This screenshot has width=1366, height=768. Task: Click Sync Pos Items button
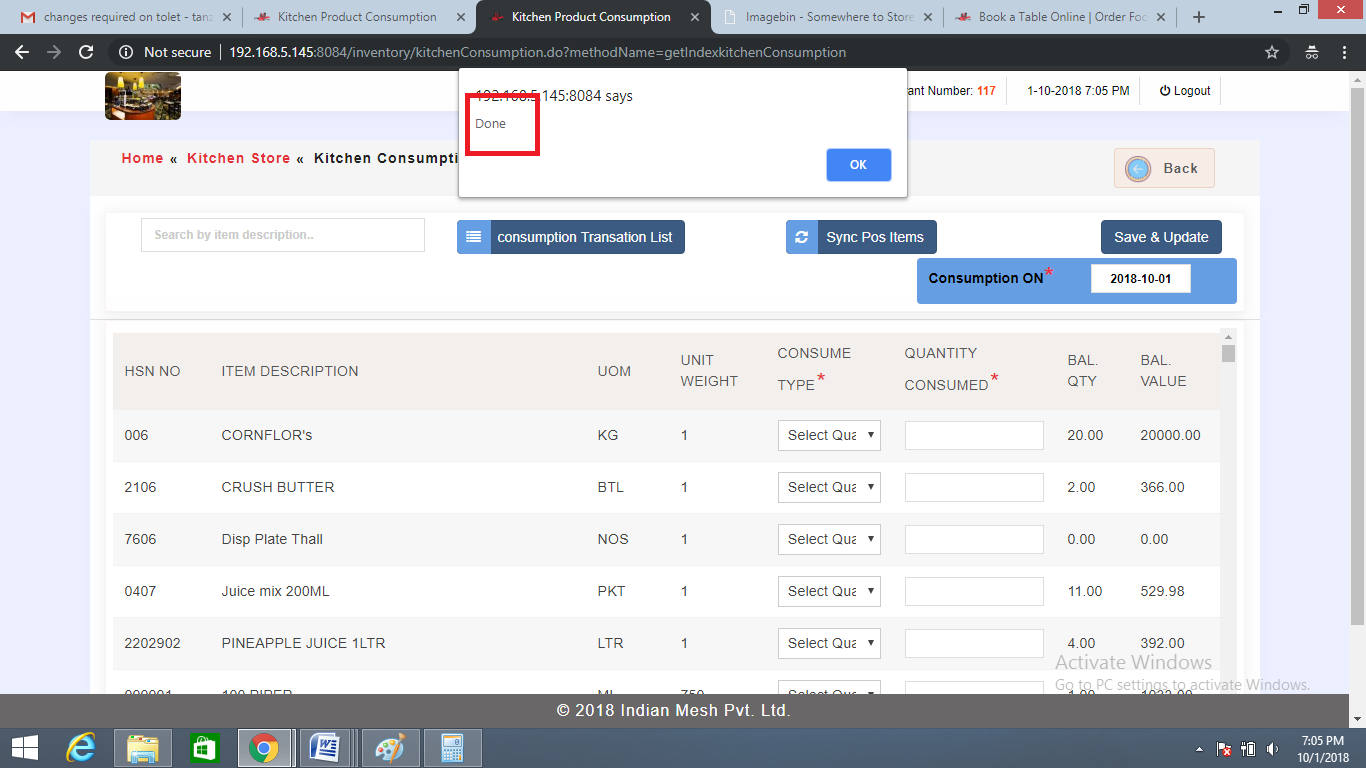[x=861, y=237]
